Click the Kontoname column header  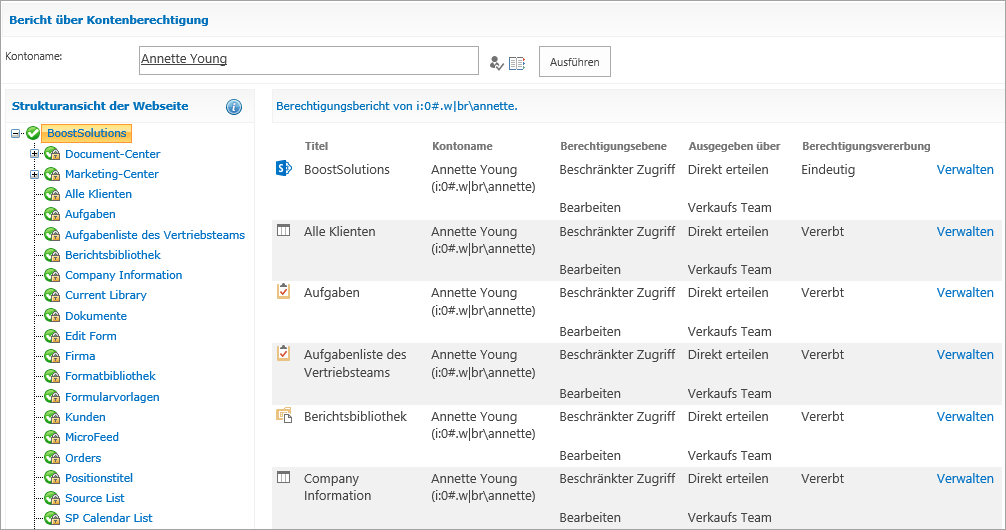[462, 146]
